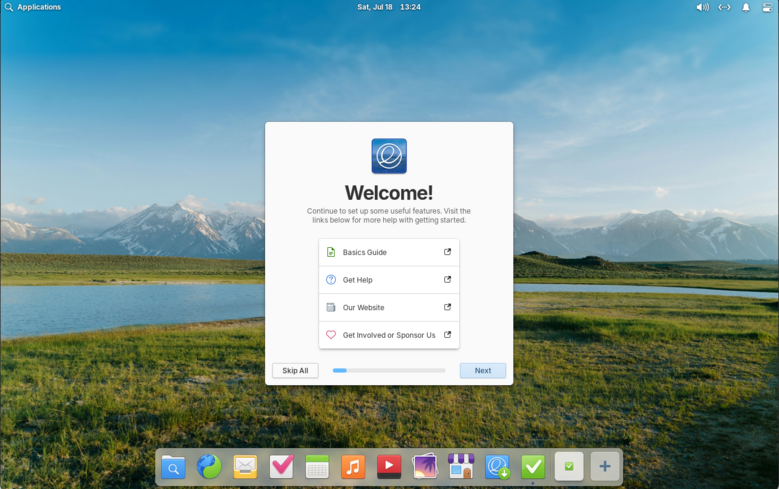
Task: Click the Welcome! heading text
Action: tap(389, 193)
